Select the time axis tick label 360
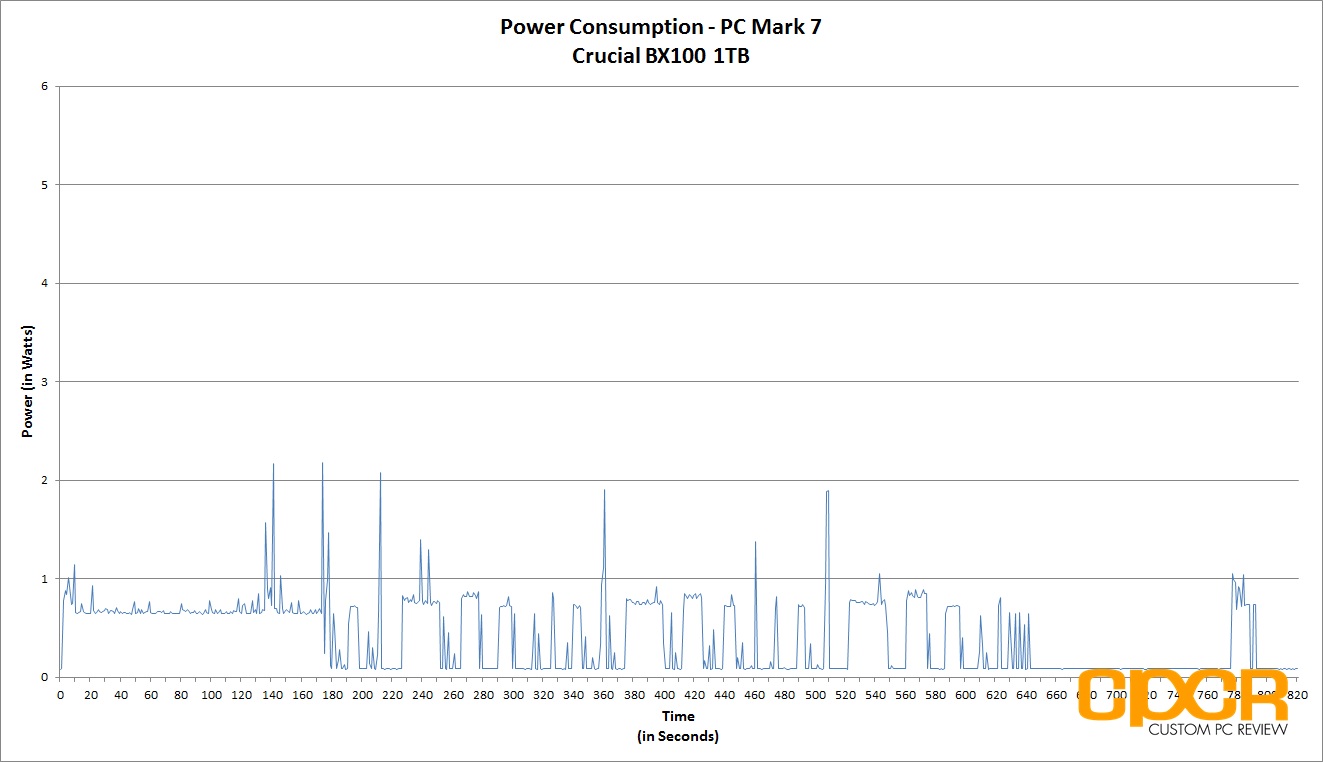This screenshot has width=1323, height=762. click(603, 694)
